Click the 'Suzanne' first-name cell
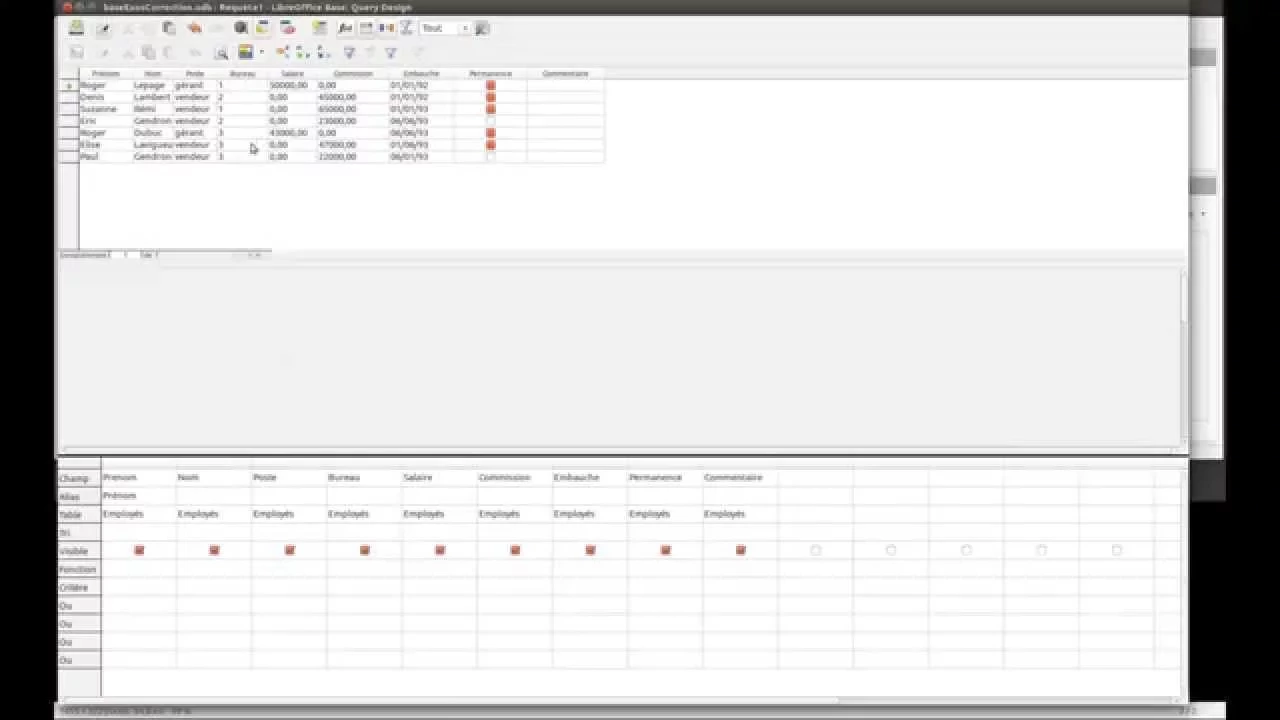 tap(105, 109)
